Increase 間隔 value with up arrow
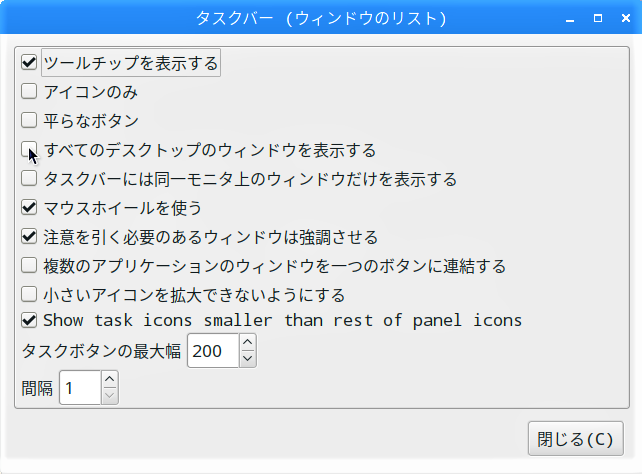642x474 pixels. (x=110, y=380)
